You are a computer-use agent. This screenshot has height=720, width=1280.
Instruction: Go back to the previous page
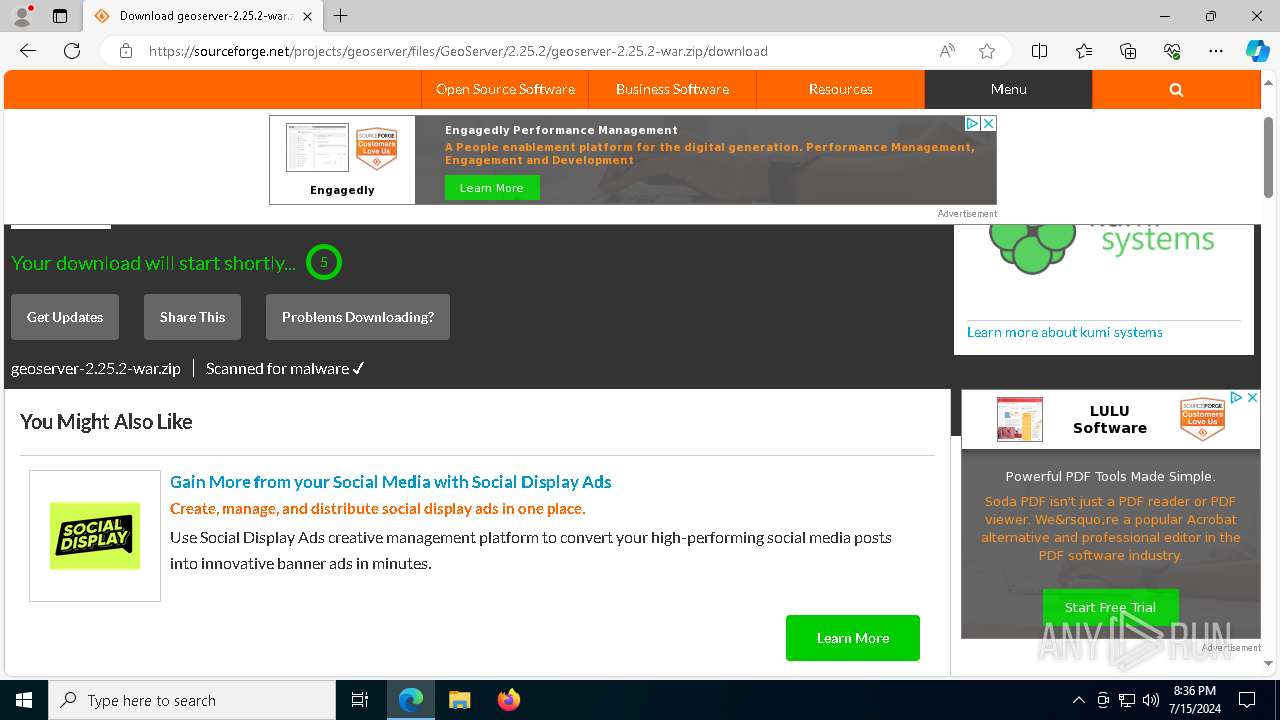pos(28,51)
